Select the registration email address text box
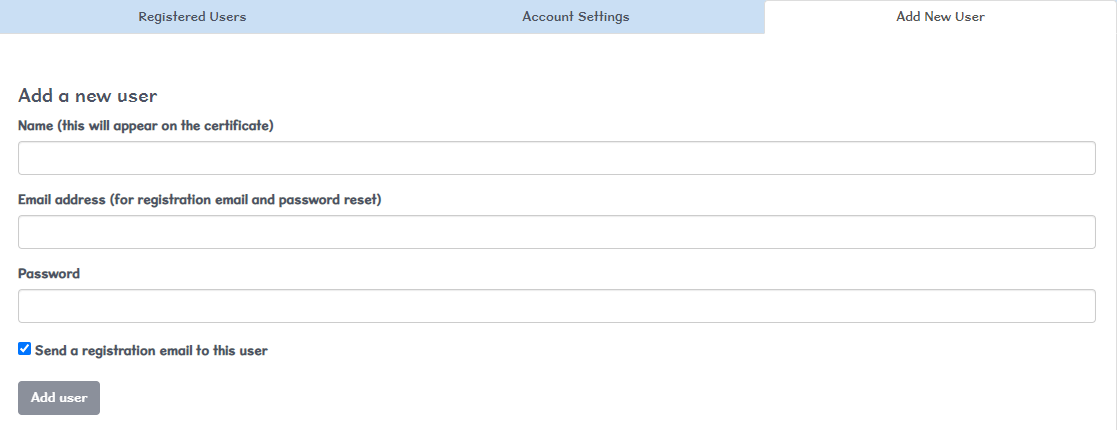 pos(556,232)
